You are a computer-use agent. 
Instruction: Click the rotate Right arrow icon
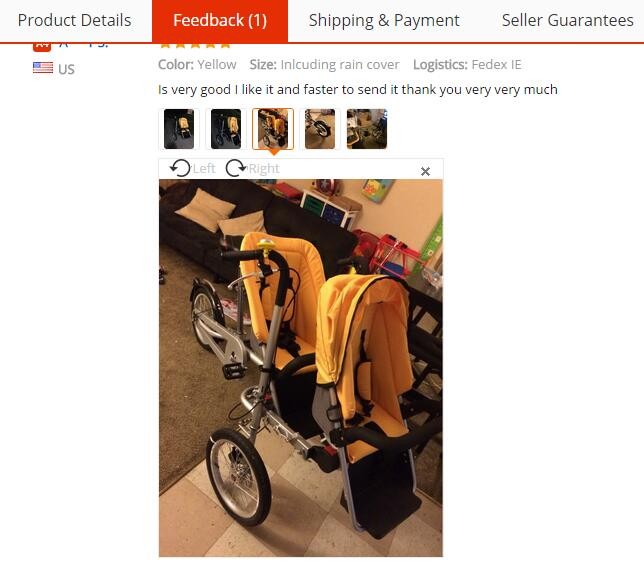coord(236,168)
